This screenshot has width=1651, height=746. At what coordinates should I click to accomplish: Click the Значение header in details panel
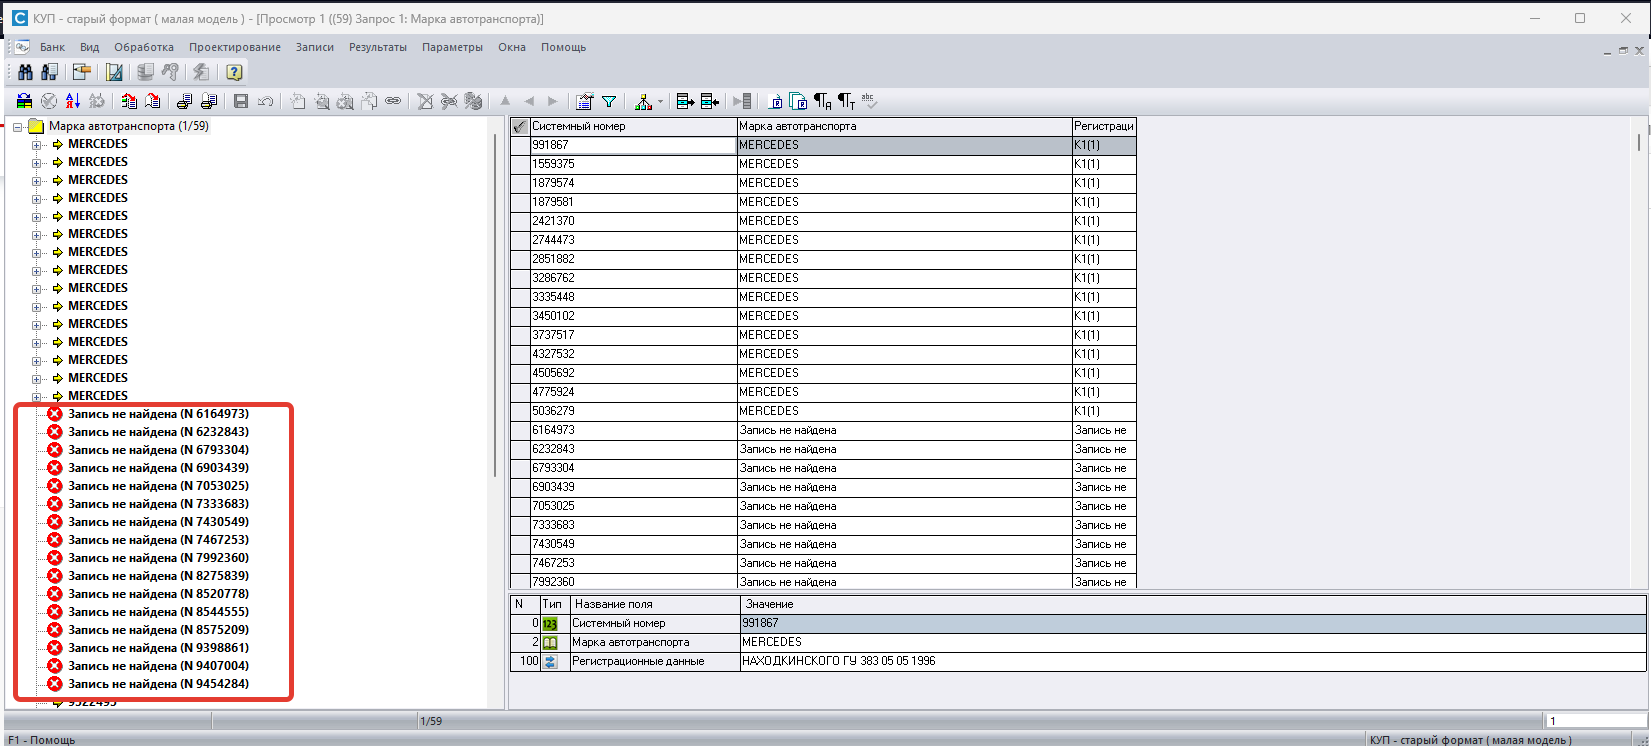pos(1193,604)
